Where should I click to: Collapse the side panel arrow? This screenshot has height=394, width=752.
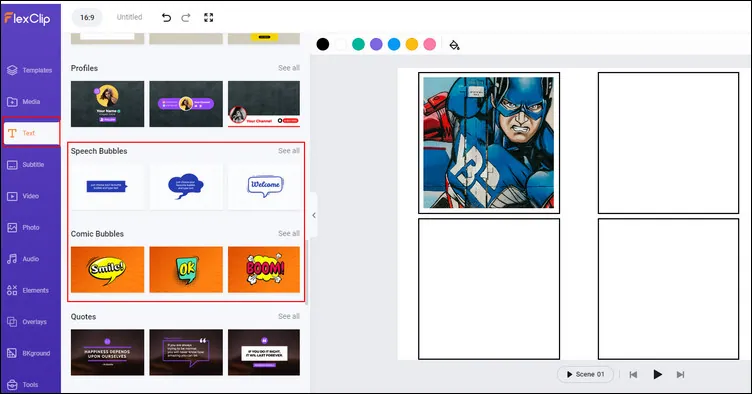point(314,215)
